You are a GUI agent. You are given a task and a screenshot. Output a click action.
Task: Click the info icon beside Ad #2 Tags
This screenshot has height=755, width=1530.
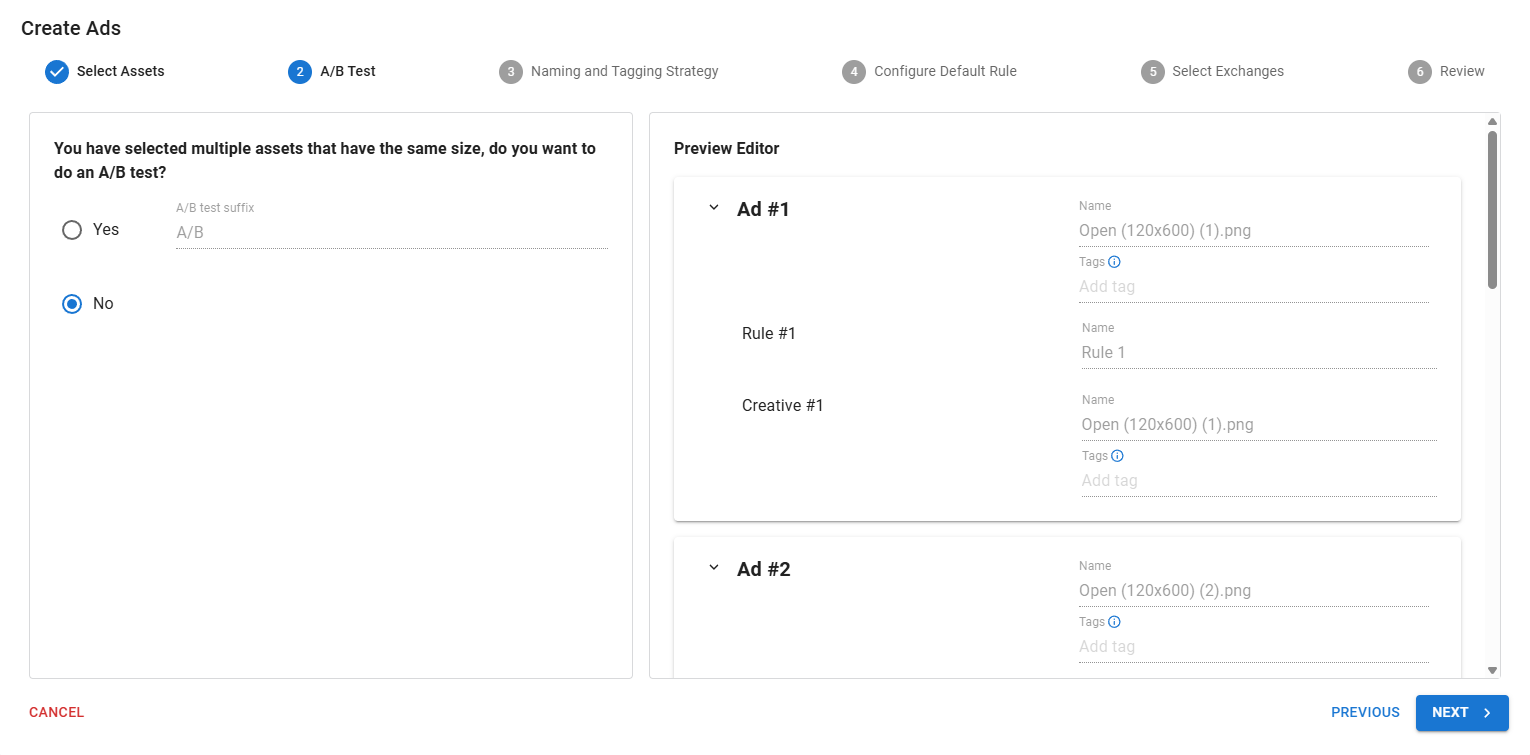click(x=1114, y=622)
